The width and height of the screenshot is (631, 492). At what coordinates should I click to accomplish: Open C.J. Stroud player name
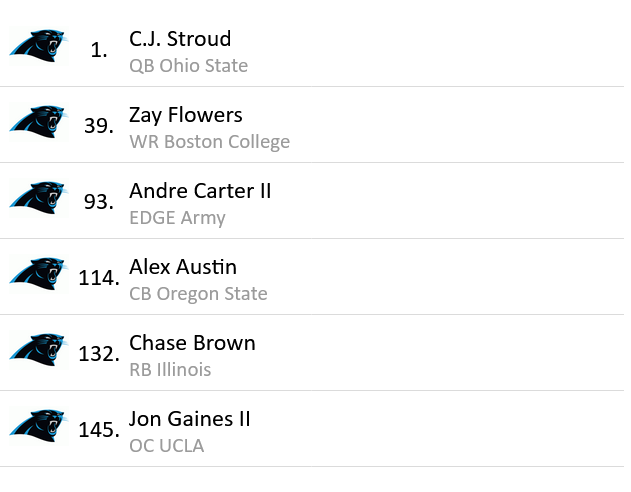[x=180, y=39]
